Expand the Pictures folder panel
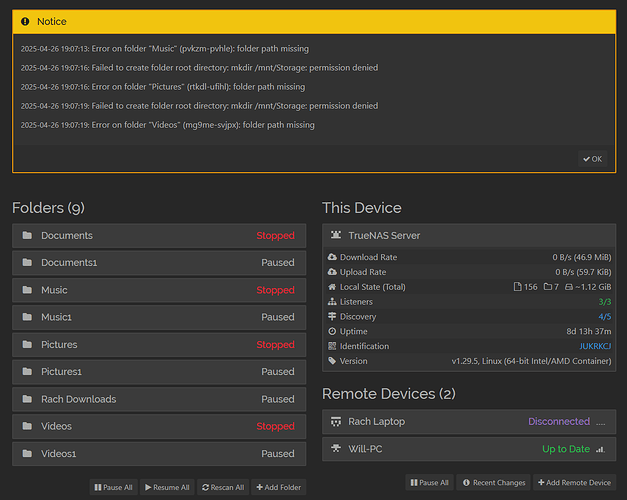Viewport: 627px width, 500px height. tap(159, 344)
